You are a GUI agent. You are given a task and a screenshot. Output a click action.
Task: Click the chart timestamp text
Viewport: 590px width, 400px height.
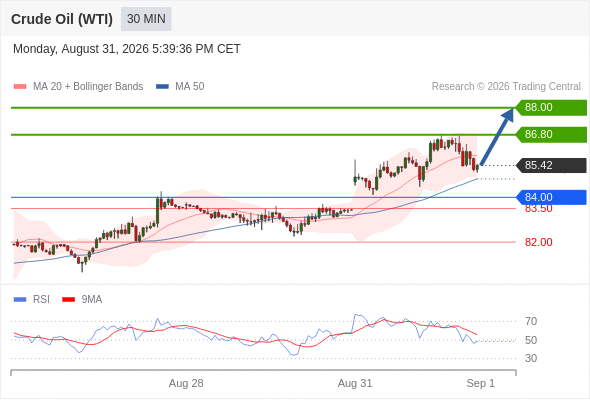(x=127, y=49)
